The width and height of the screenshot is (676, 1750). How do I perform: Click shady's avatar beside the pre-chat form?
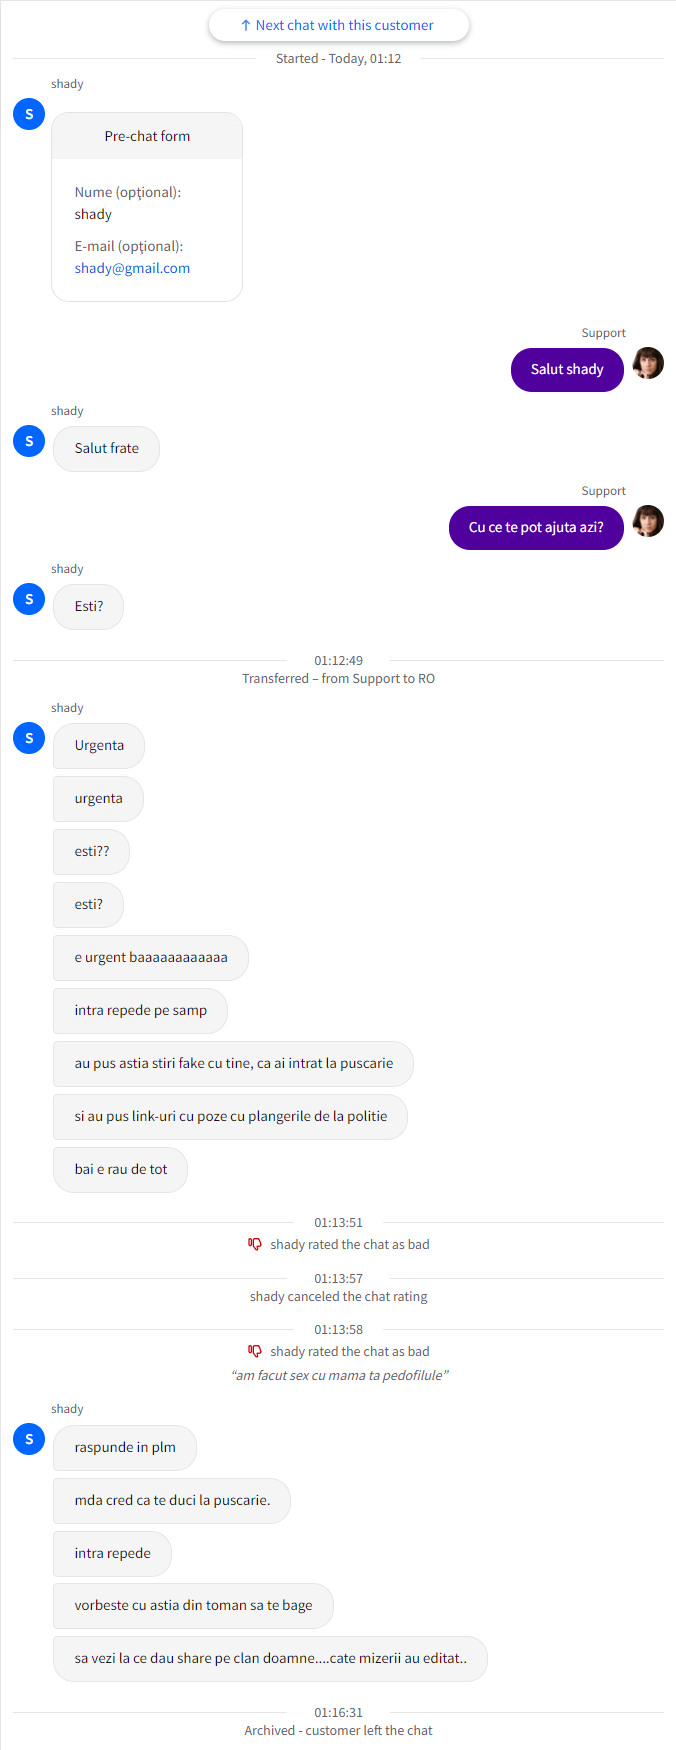click(x=29, y=114)
